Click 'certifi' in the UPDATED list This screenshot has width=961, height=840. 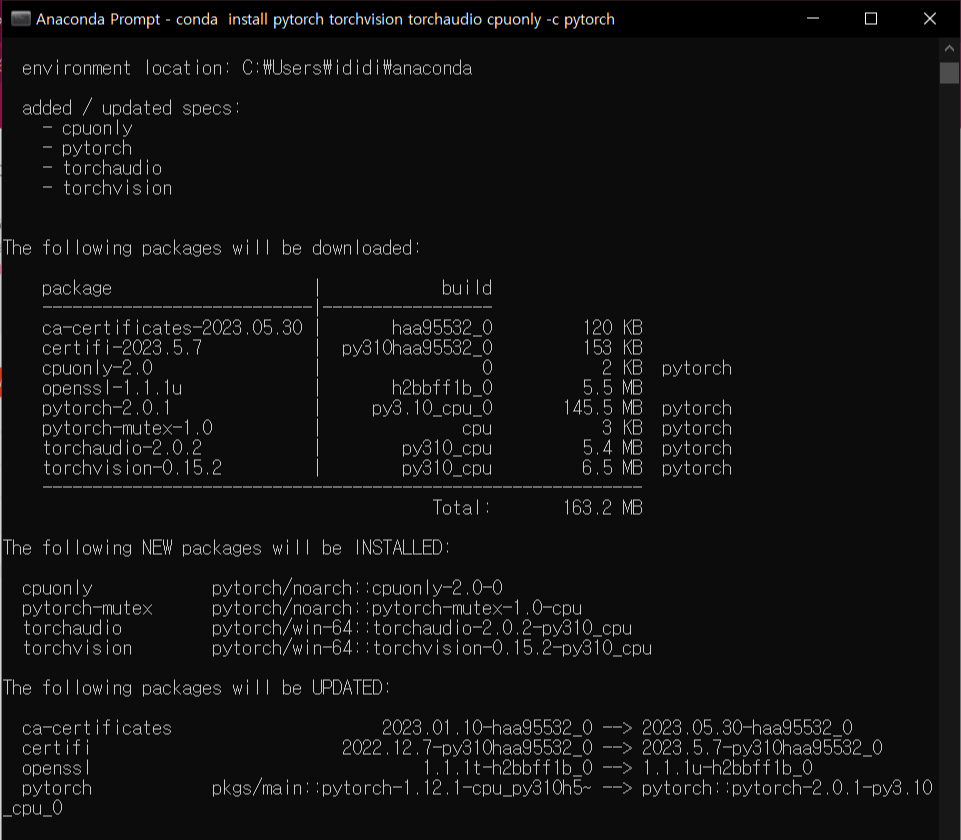pos(56,748)
